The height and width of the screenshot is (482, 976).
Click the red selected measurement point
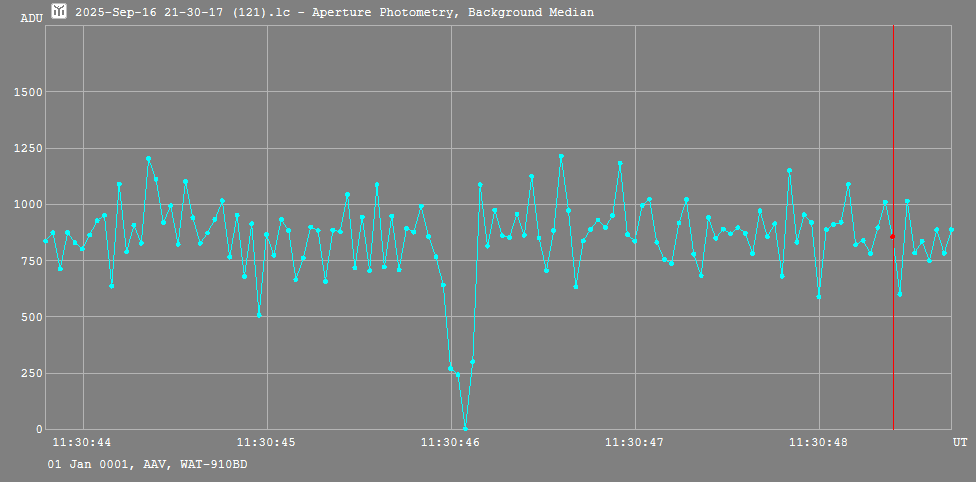click(892, 237)
